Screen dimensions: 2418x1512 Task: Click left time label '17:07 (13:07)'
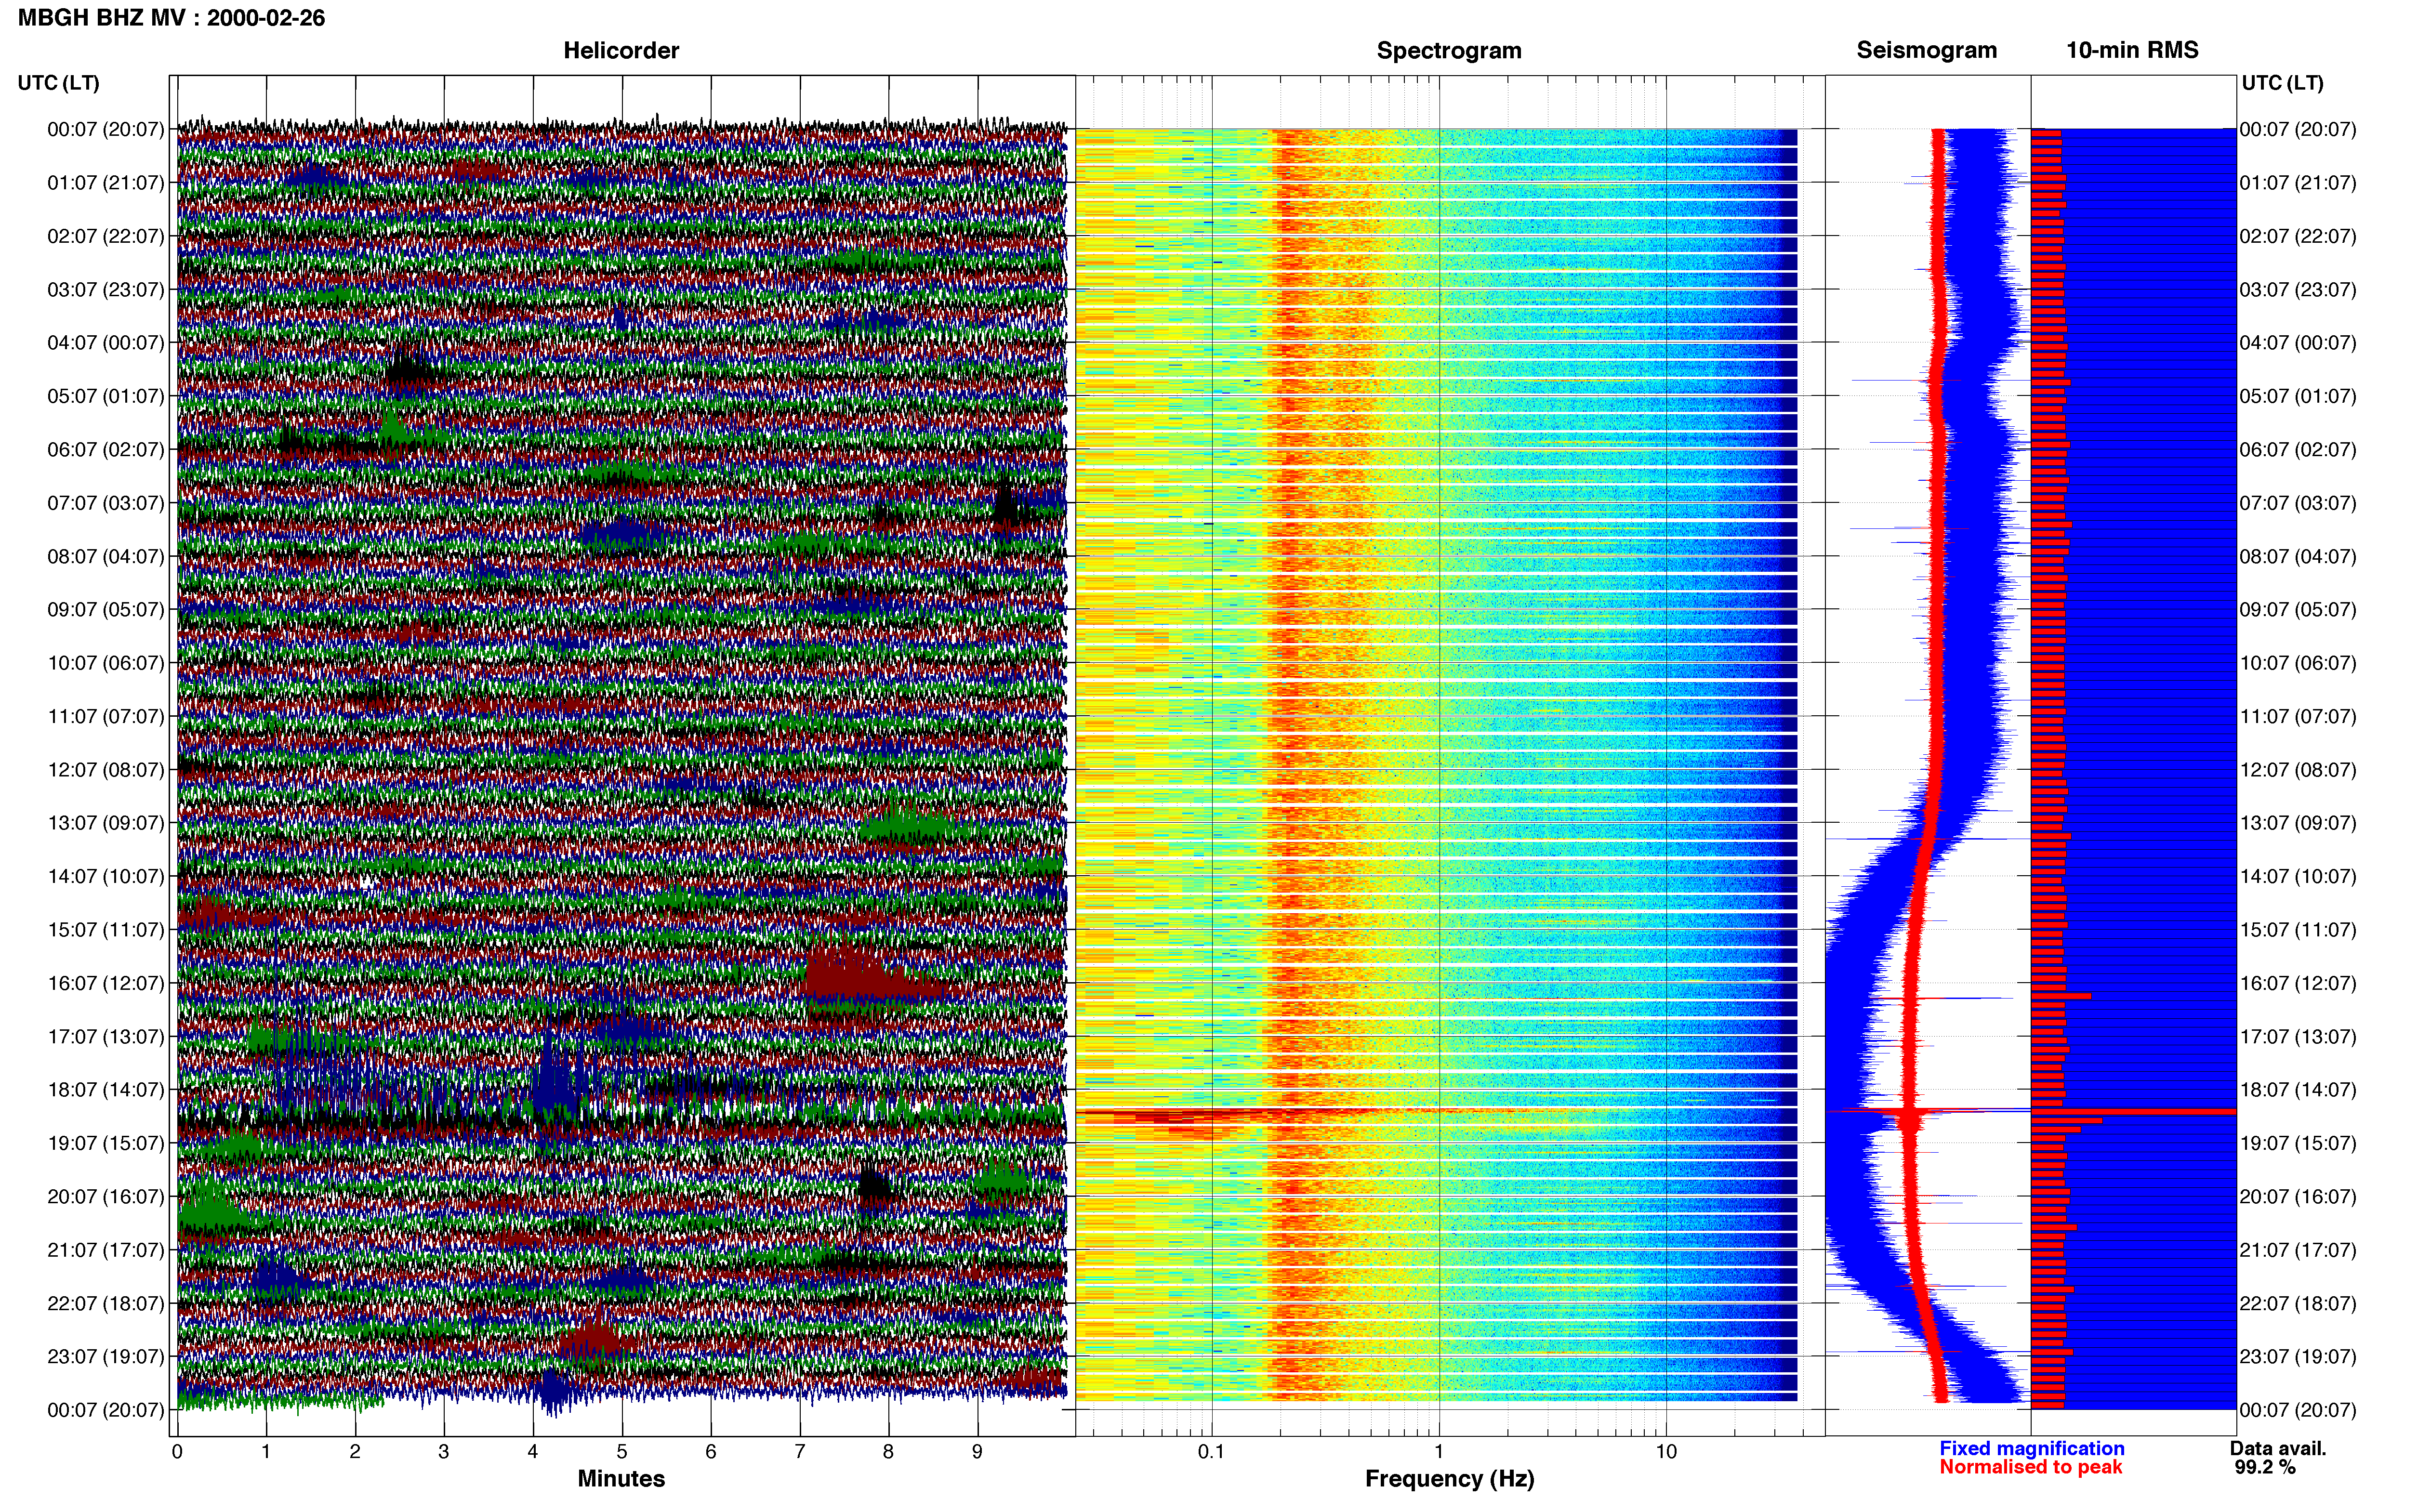105,1036
